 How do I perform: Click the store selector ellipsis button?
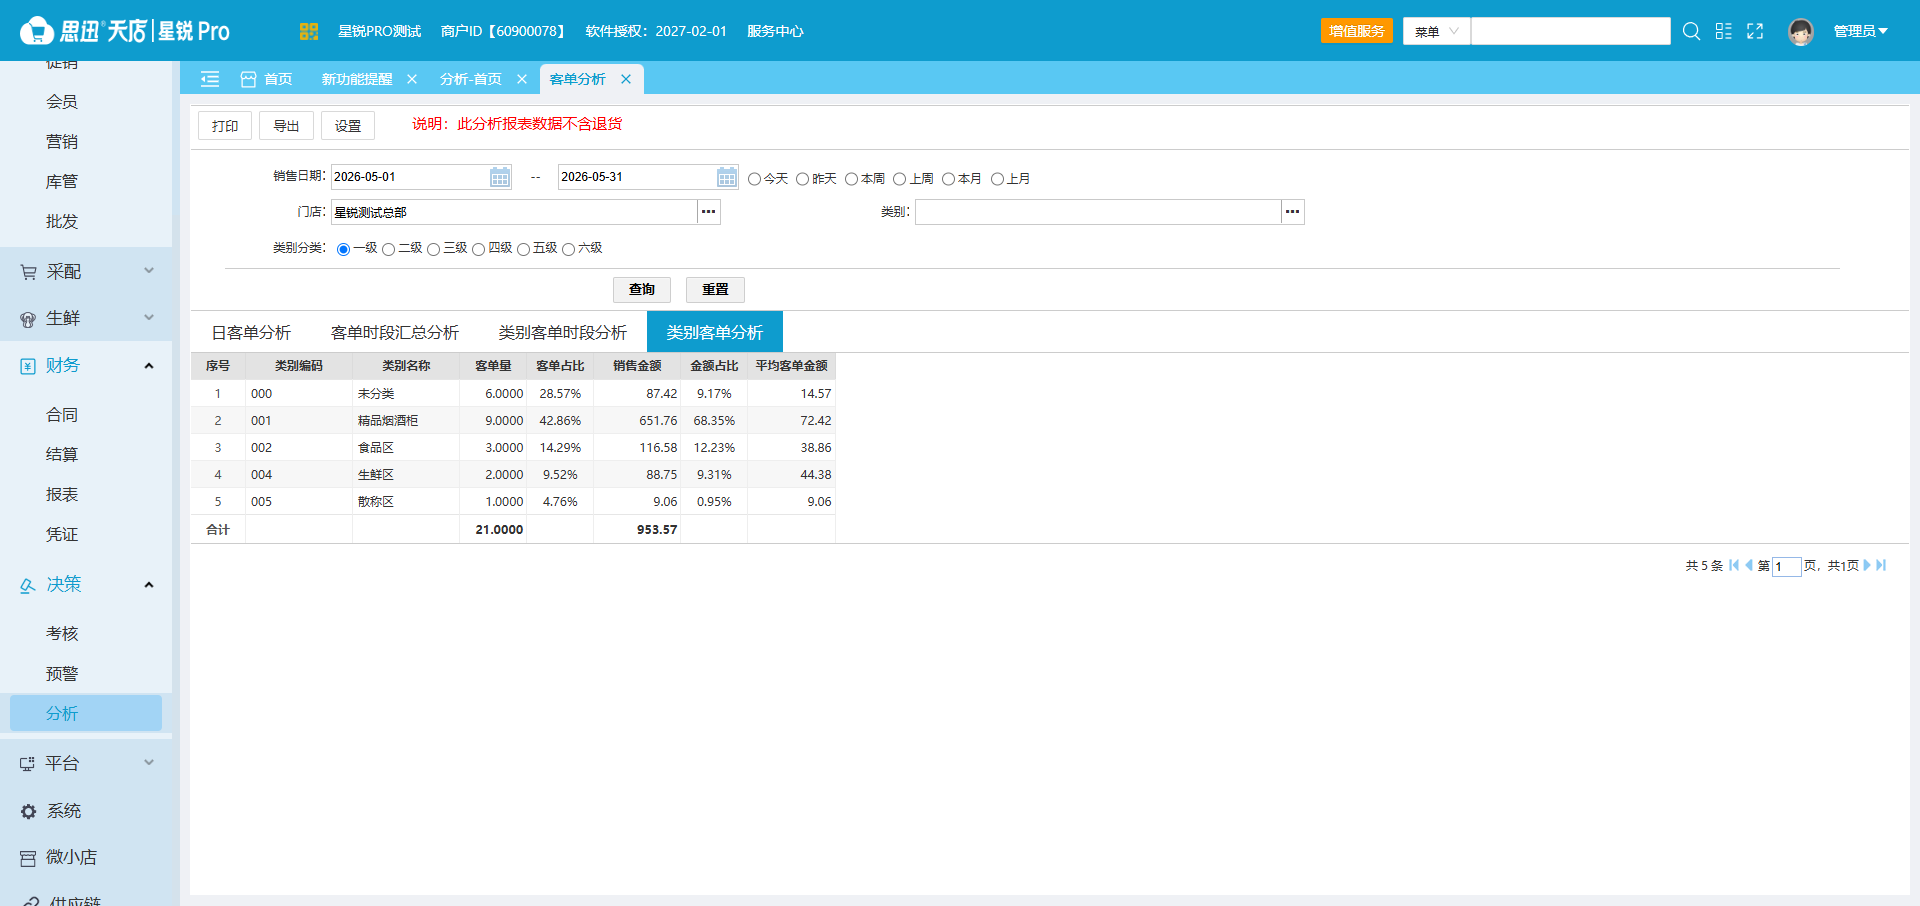click(x=709, y=212)
